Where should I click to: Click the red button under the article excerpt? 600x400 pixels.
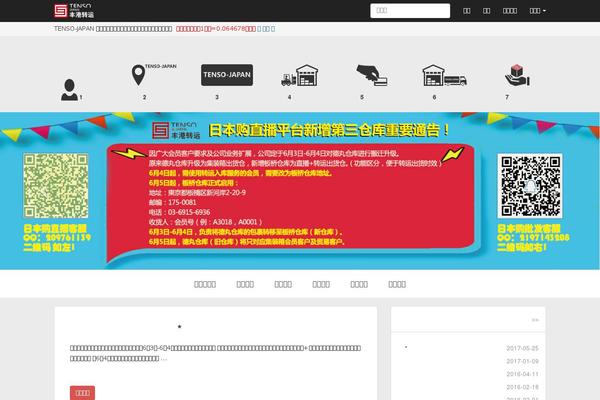pyautogui.click(x=82, y=393)
